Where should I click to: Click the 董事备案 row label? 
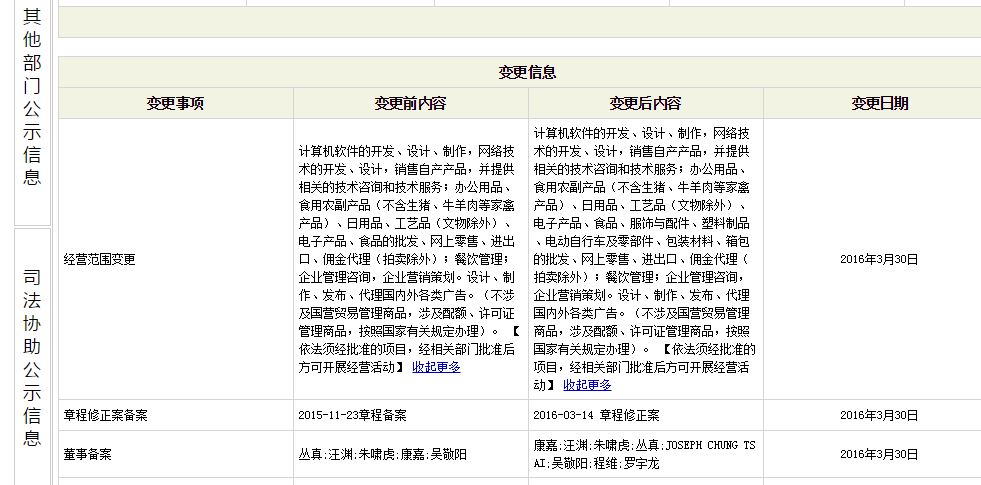point(87,454)
